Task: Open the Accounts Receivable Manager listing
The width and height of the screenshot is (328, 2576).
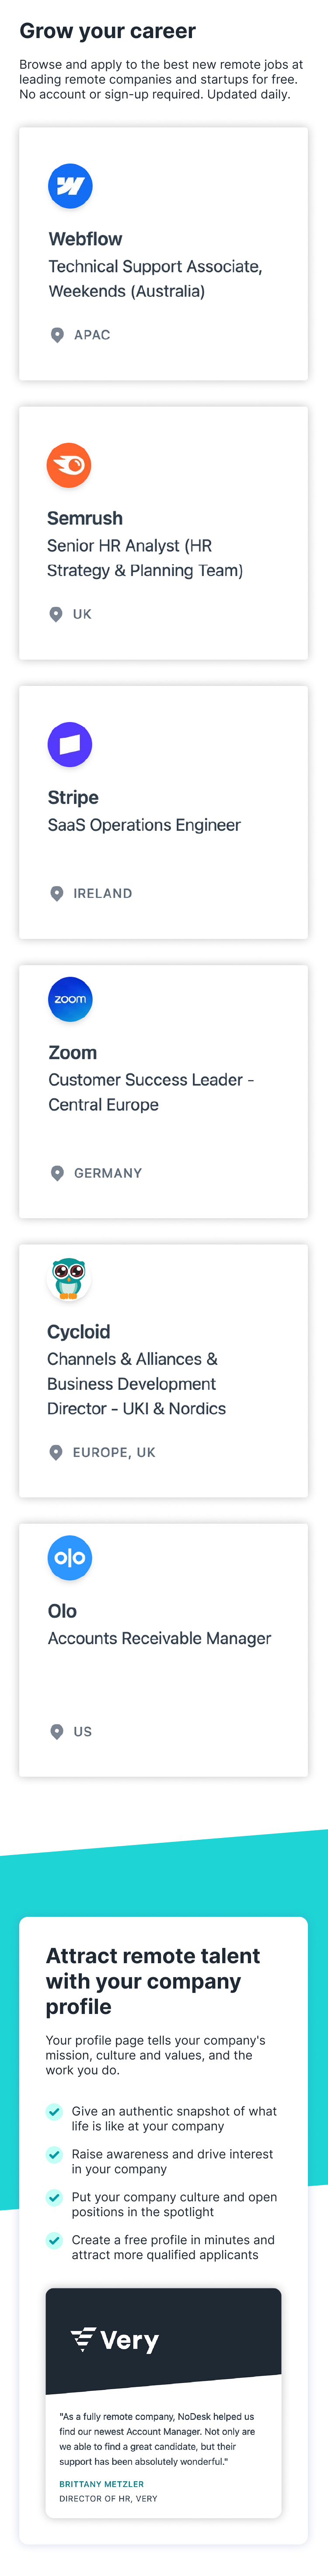Action: (160, 1638)
